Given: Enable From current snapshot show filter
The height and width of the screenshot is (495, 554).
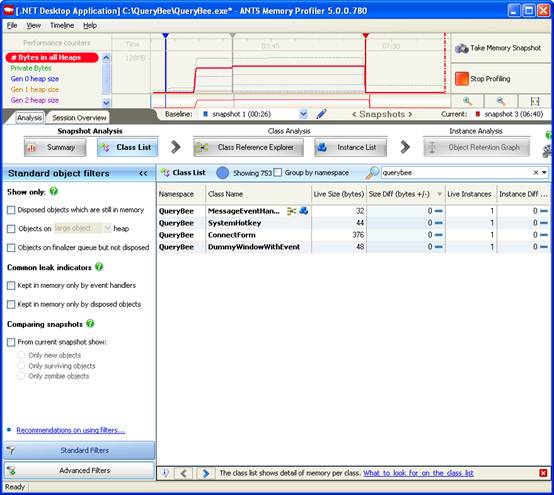Looking at the screenshot, I should [x=11, y=342].
